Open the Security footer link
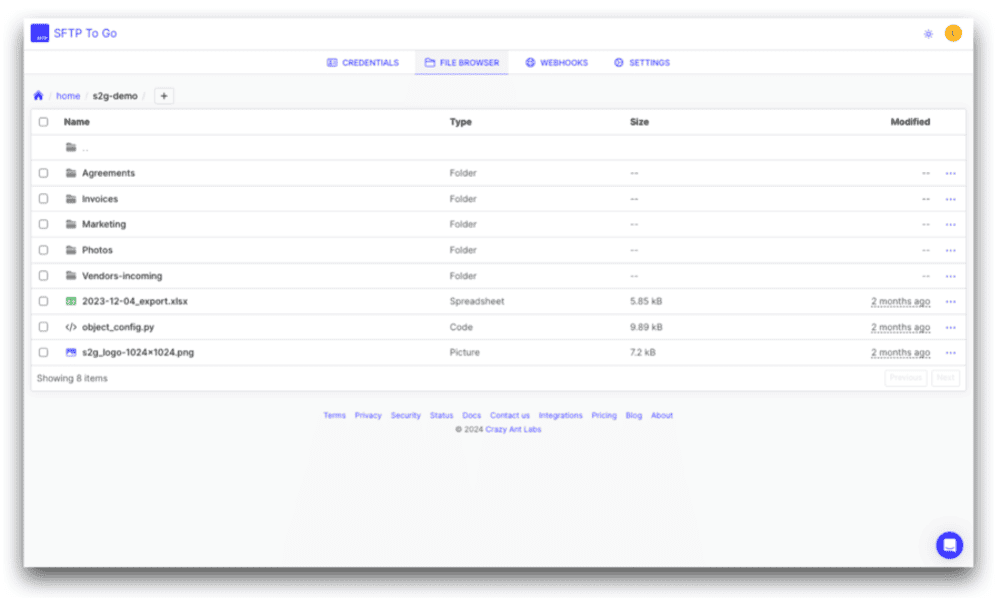The height and width of the screenshot is (598, 1000). tap(406, 415)
